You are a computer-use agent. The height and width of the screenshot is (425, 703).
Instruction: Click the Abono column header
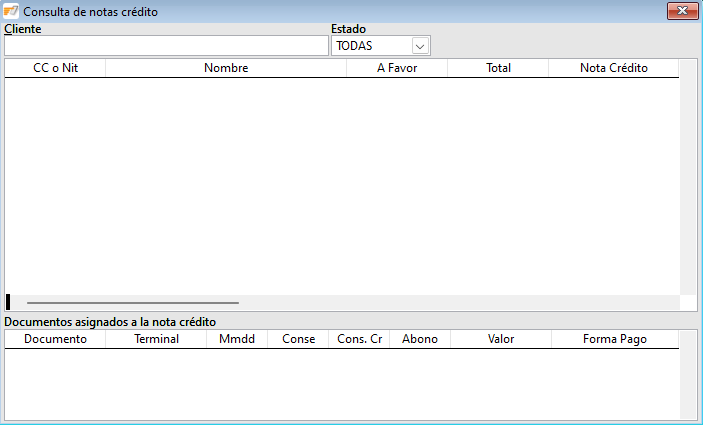(420, 339)
